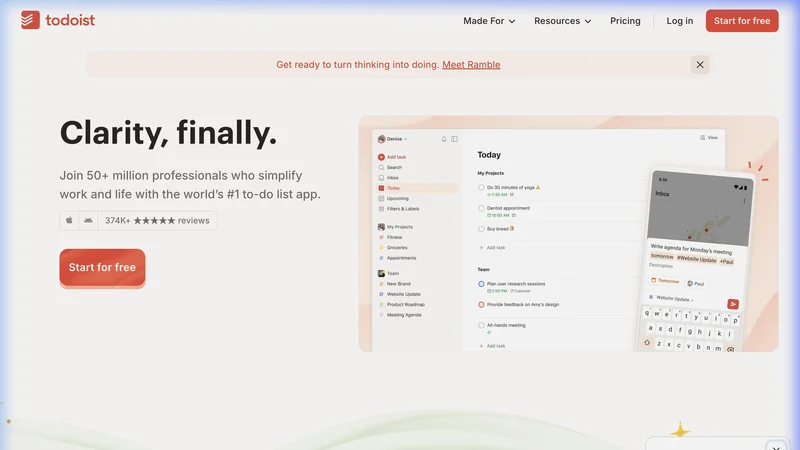The width and height of the screenshot is (800, 450).
Task: Expand the Resources dropdown menu
Action: click(562, 21)
